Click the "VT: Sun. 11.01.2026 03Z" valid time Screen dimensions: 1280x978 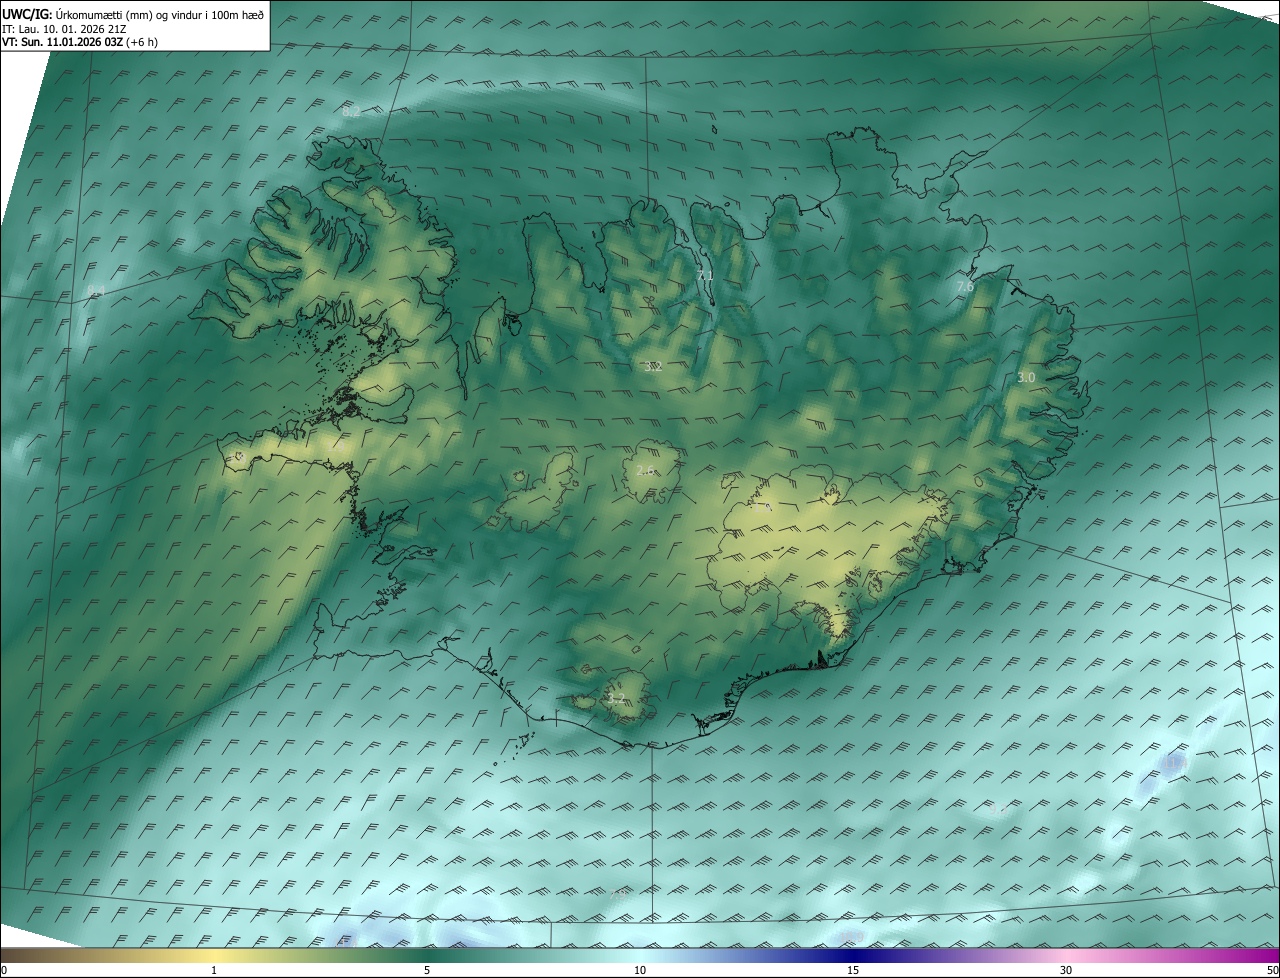pyautogui.click(x=63, y=42)
